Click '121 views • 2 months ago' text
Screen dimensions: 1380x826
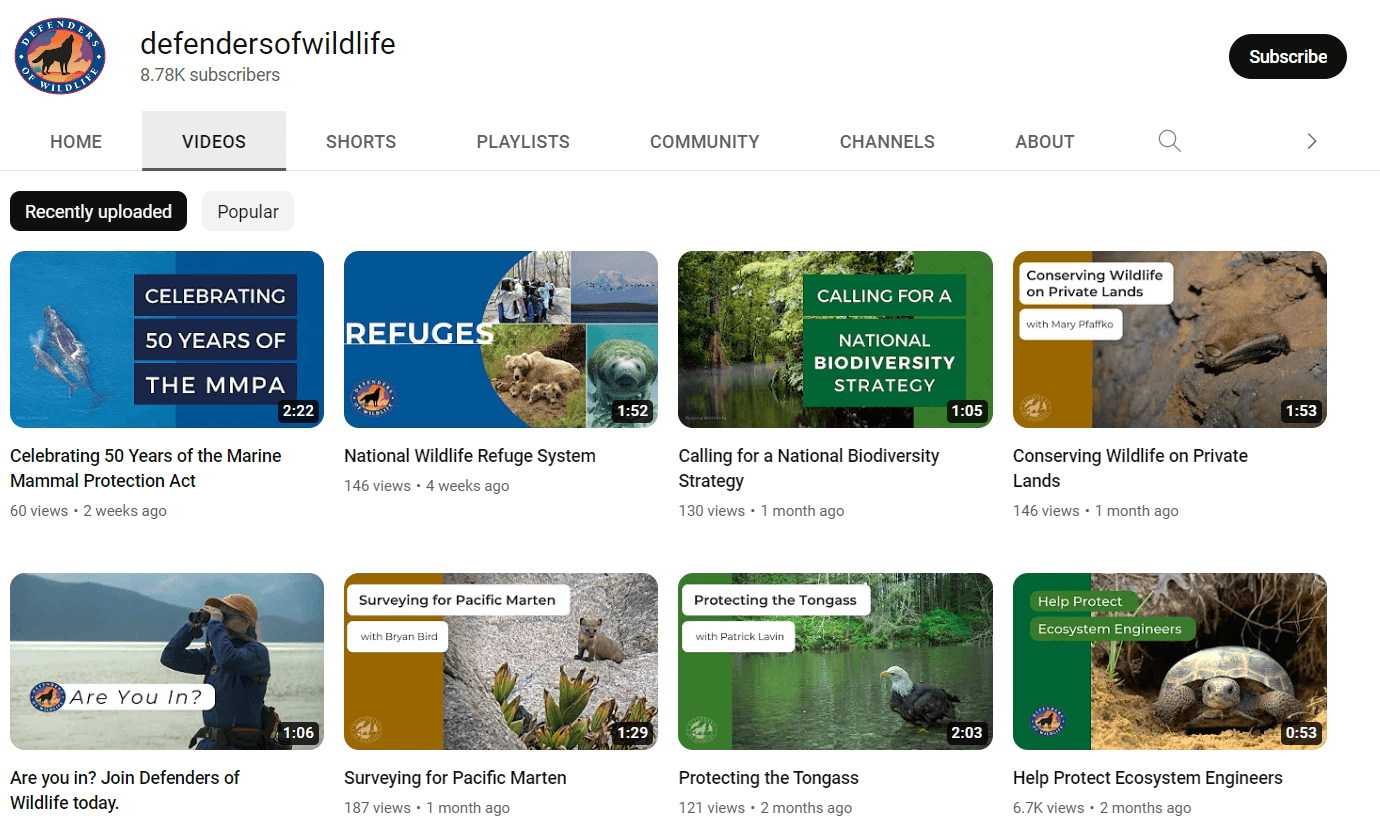[x=765, y=808]
